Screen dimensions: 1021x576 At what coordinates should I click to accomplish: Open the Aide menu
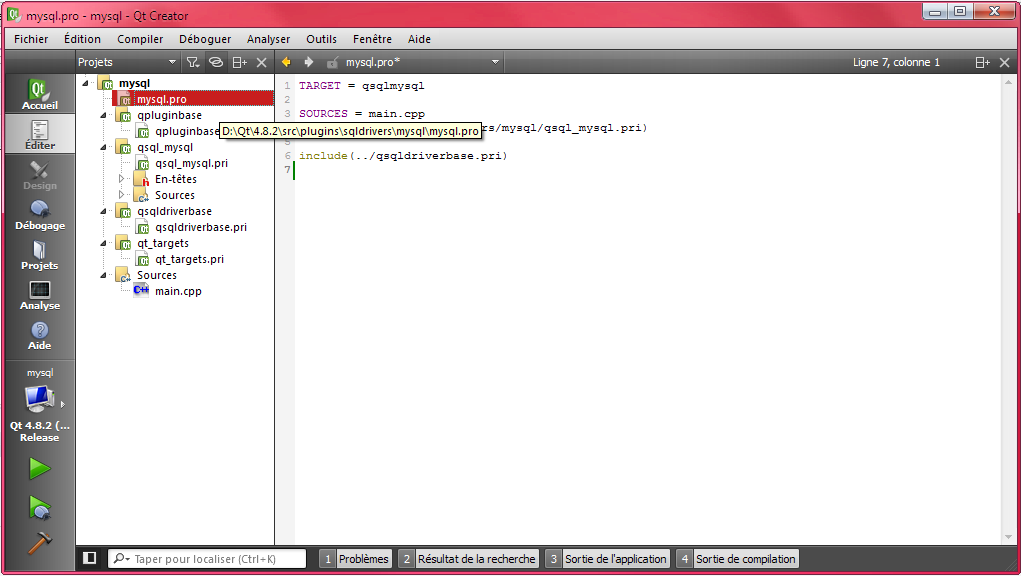pyautogui.click(x=419, y=39)
